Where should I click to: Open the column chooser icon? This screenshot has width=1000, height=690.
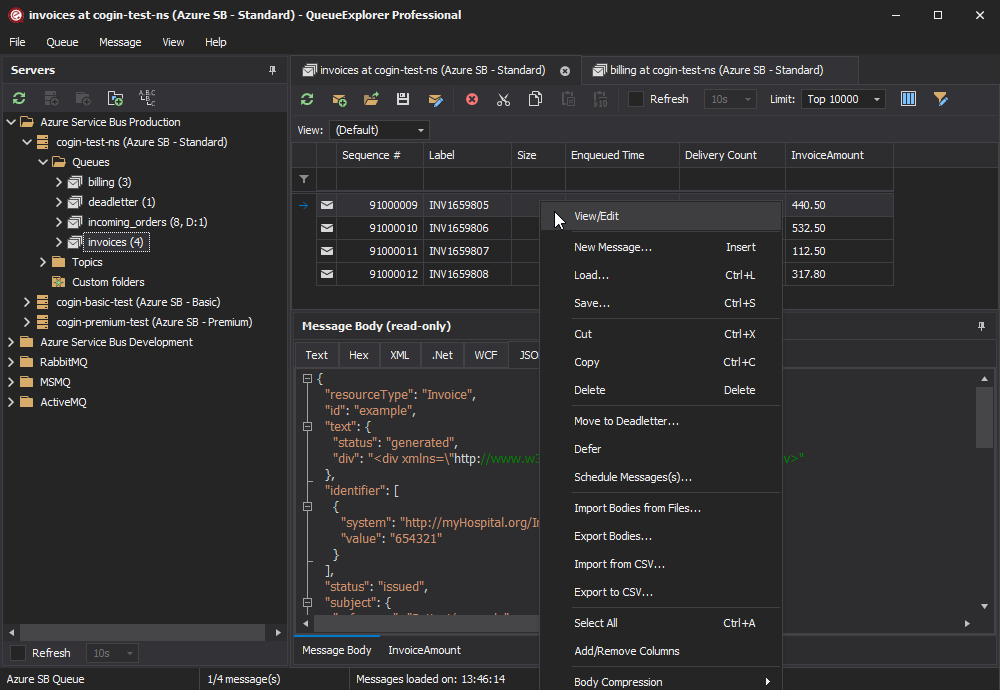click(908, 99)
